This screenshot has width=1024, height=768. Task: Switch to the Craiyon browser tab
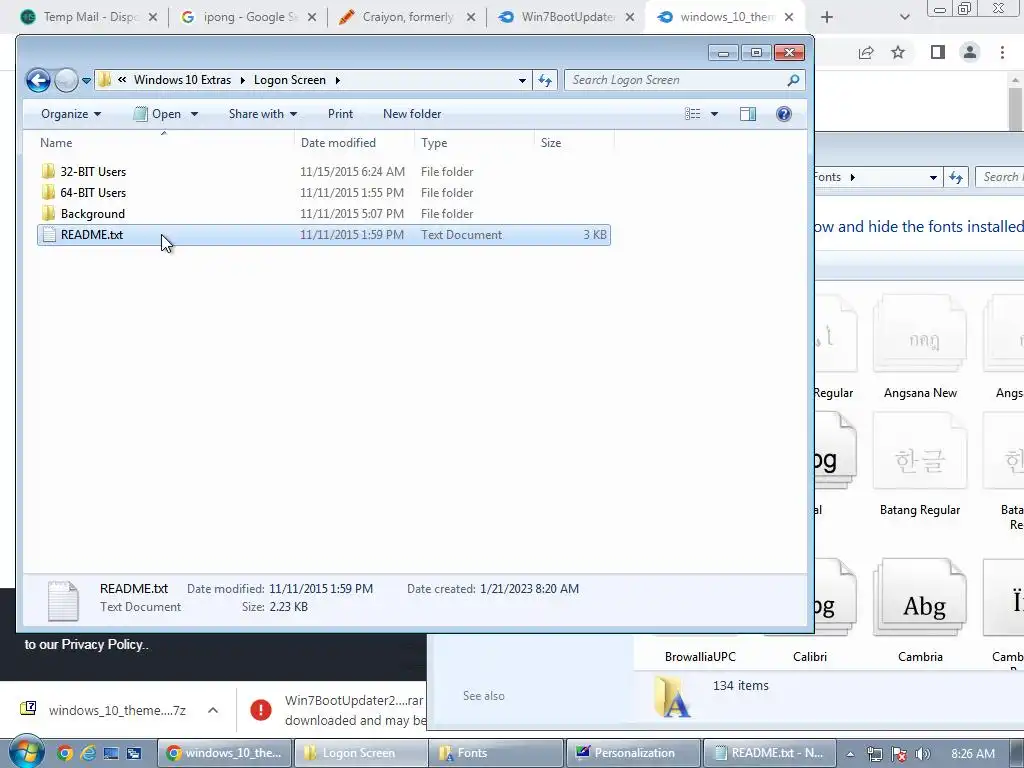[406, 17]
